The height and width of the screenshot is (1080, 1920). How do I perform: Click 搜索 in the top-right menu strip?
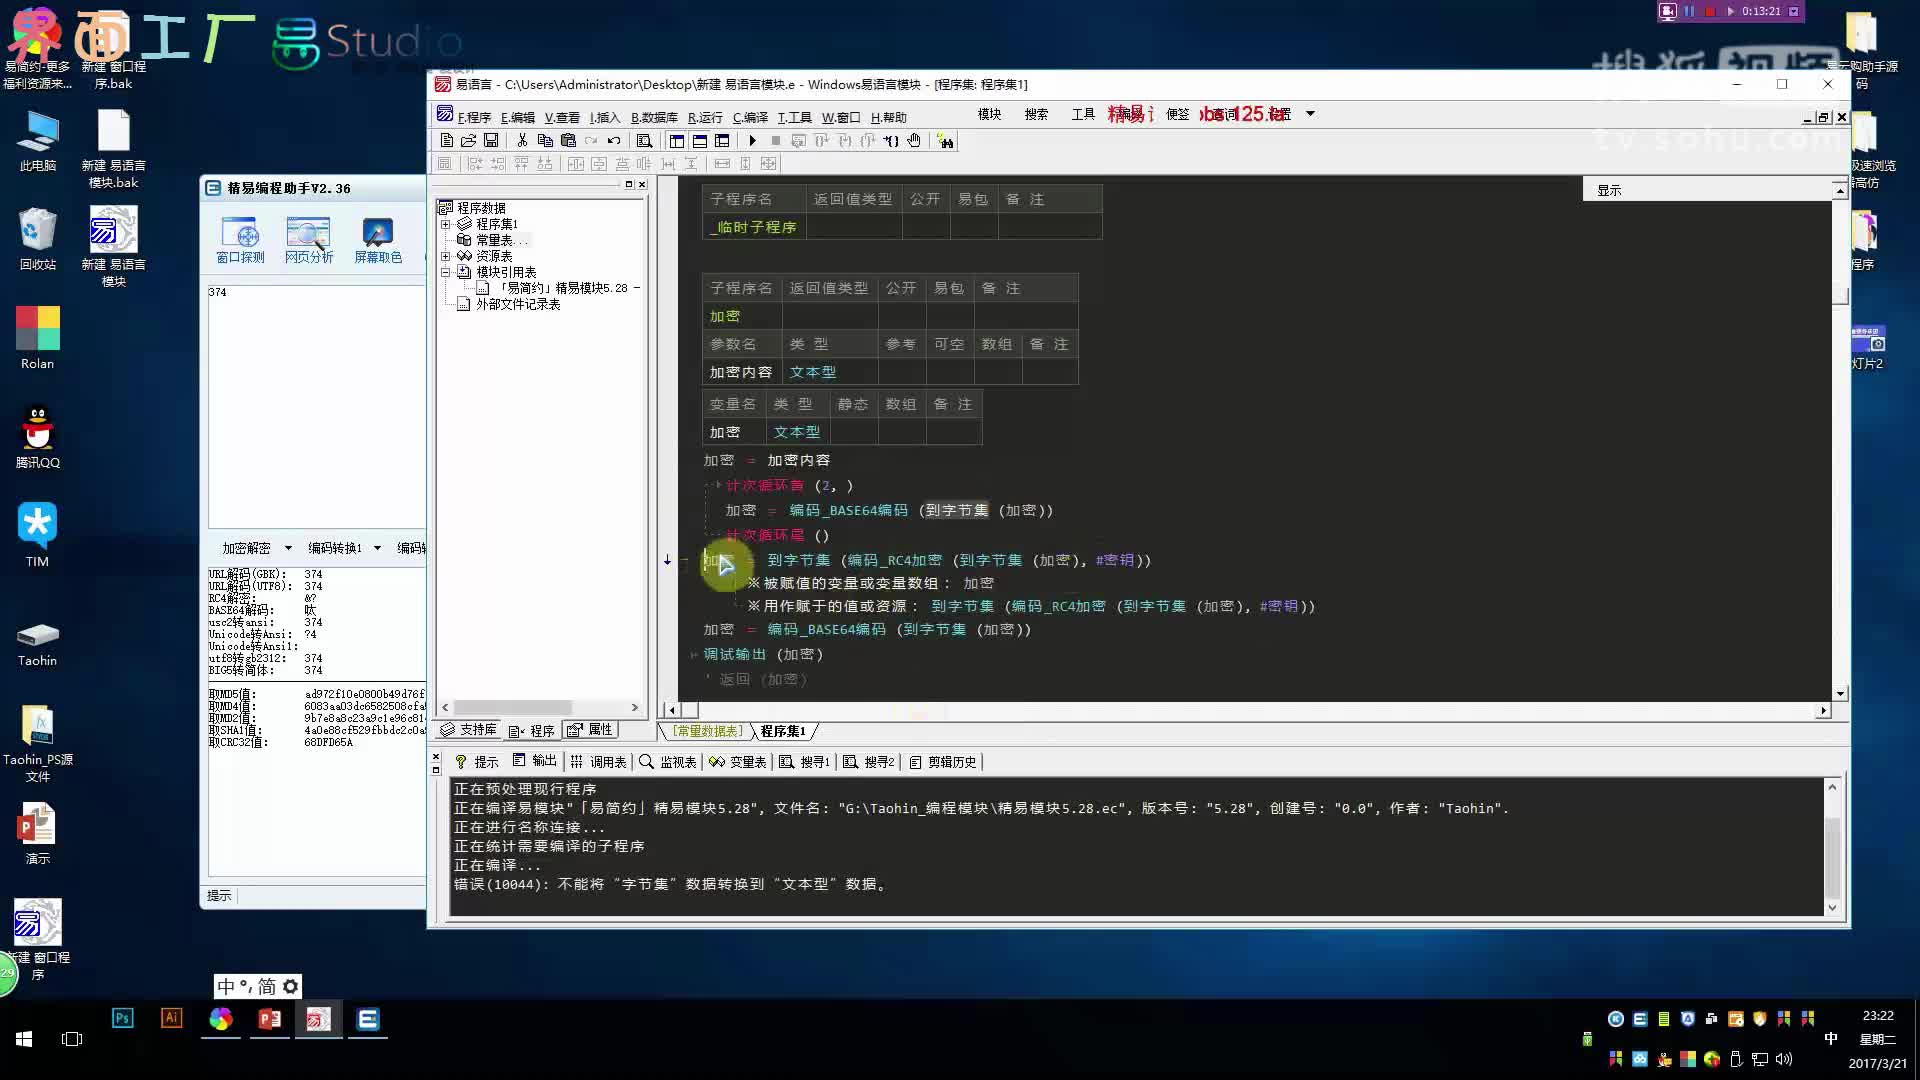point(1036,114)
